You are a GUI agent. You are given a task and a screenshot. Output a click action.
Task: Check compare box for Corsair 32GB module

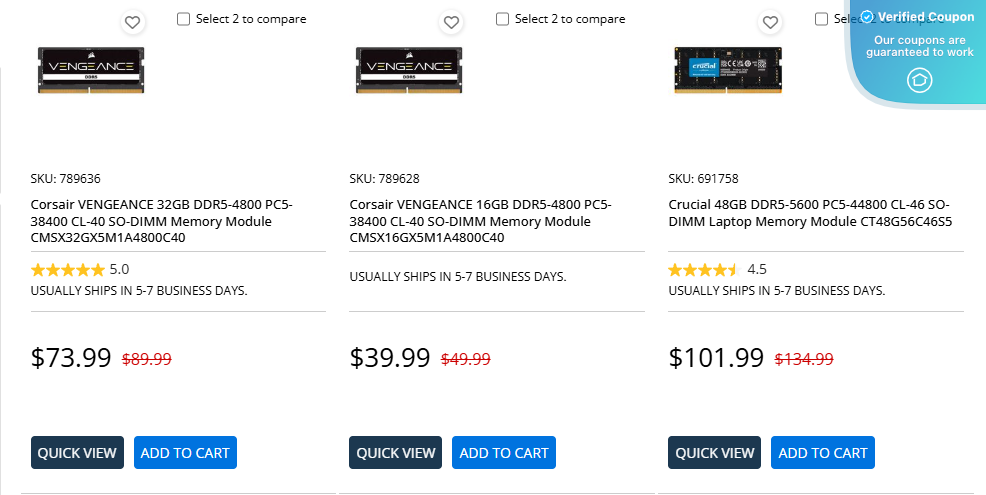(x=183, y=19)
